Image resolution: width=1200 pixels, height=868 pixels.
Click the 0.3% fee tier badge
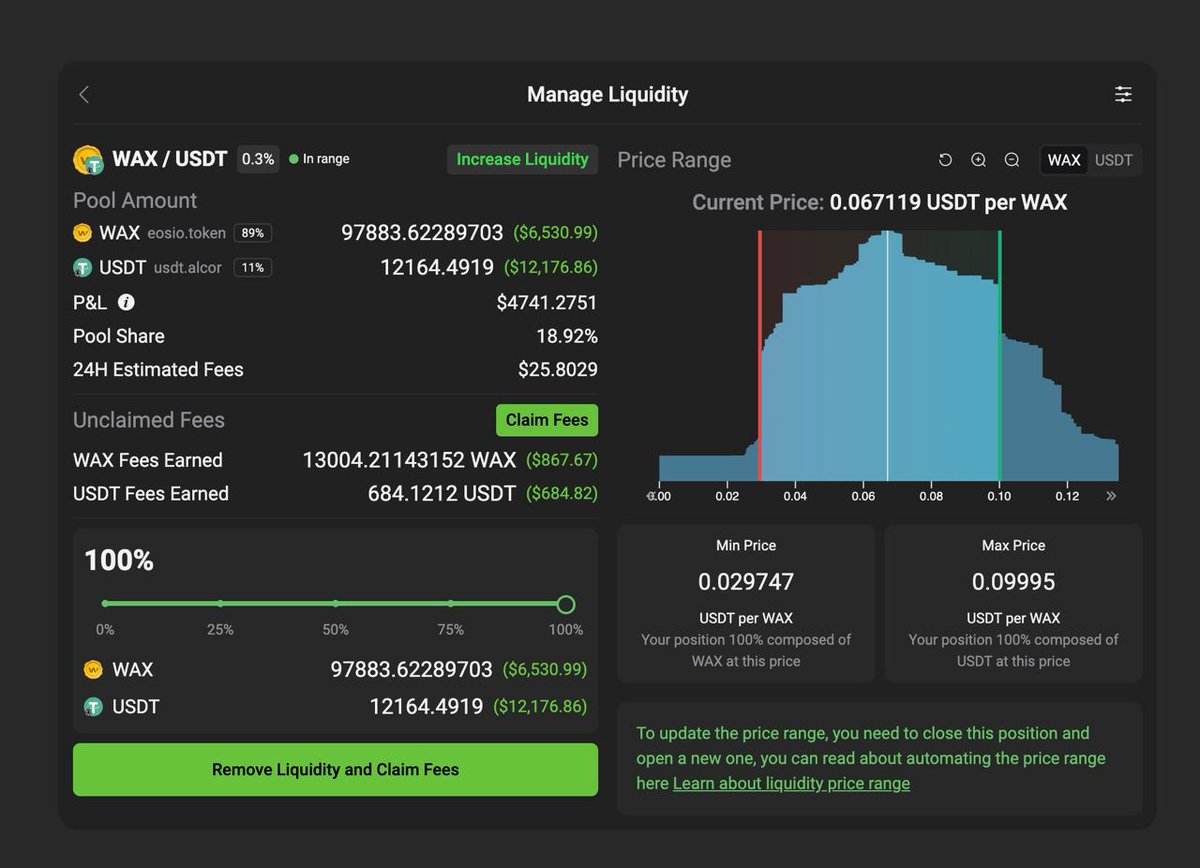coord(257,159)
